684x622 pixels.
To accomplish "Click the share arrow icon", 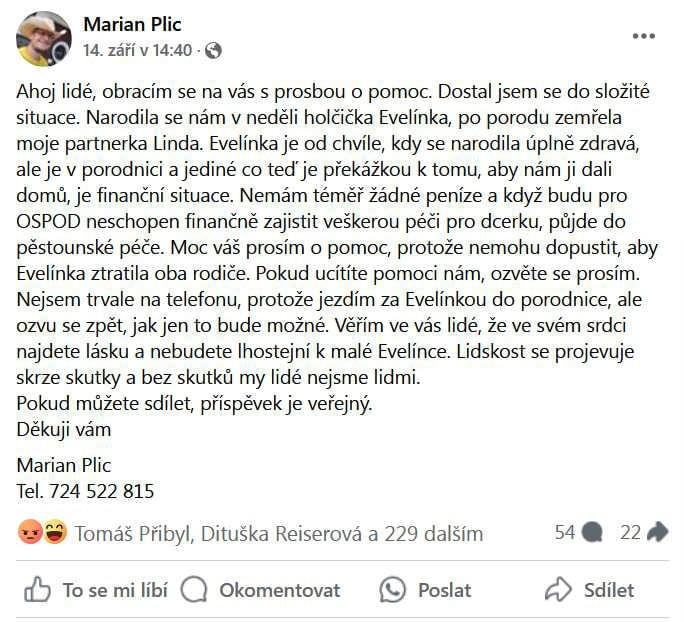I will (x=558, y=590).
